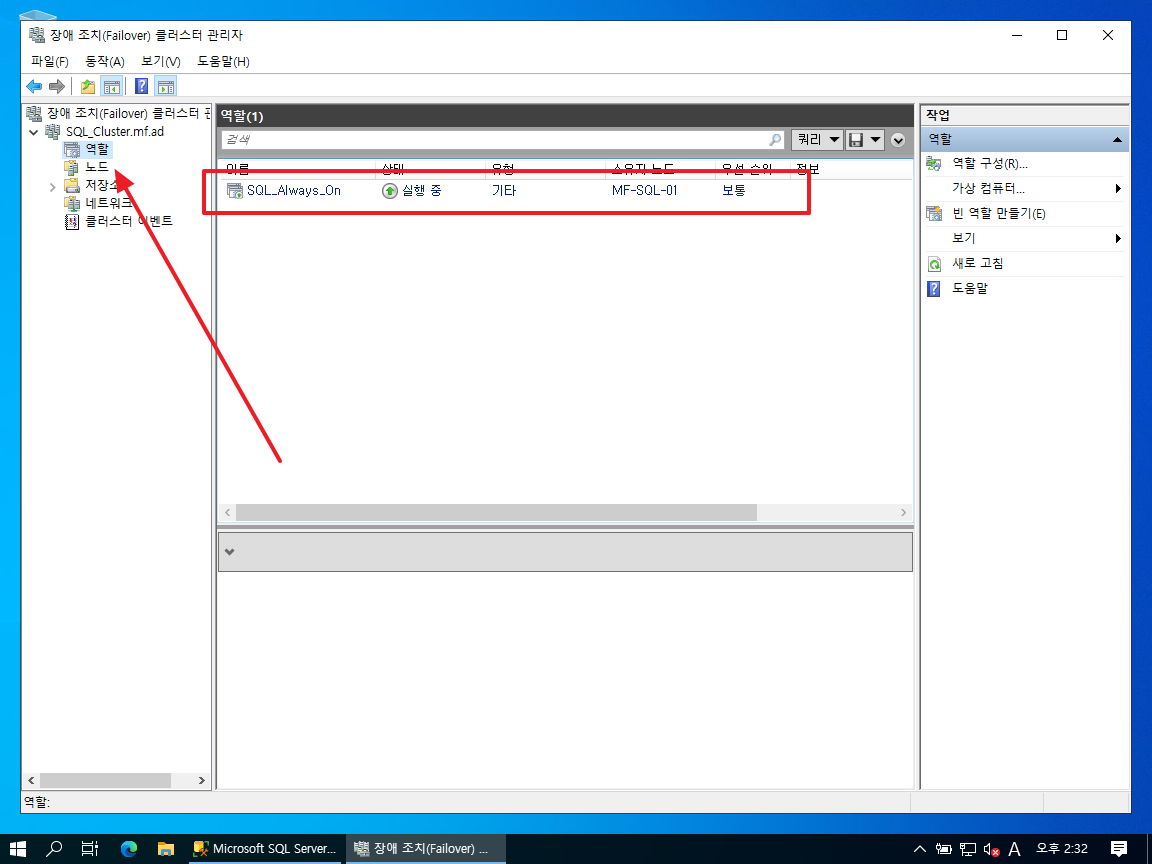Collapse the SQL_Cluster.mf.ad tree node
Screen dimensions: 1152x864
[34, 132]
